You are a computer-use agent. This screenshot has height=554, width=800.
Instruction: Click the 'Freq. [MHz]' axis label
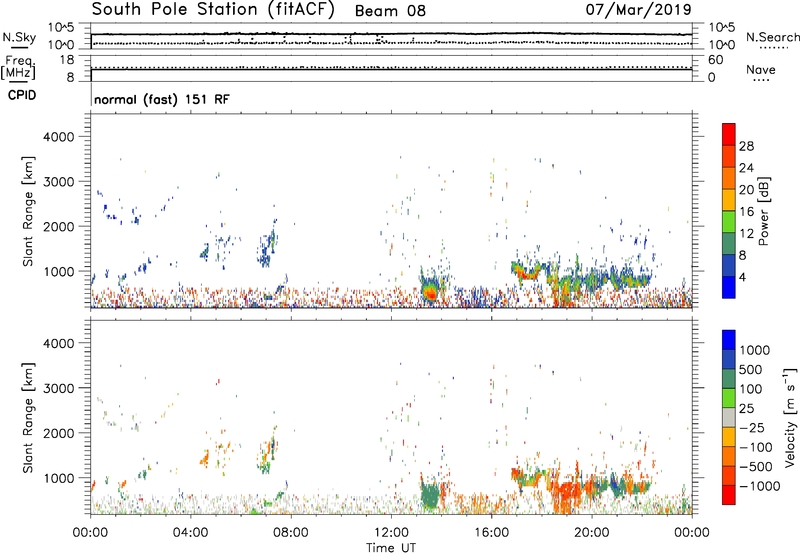pyautogui.click(x=18, y=68)
